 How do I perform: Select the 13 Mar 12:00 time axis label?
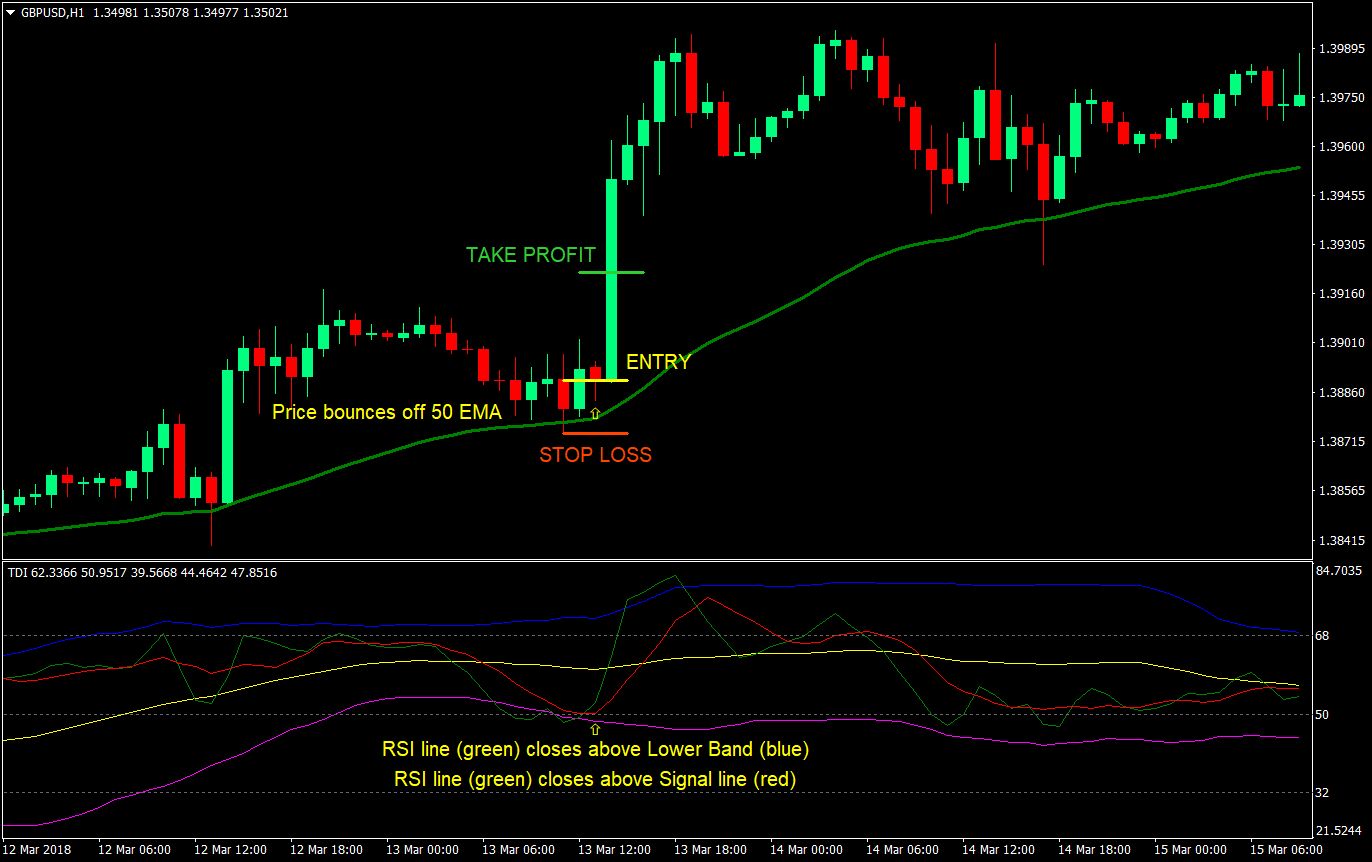pos(614,848)
